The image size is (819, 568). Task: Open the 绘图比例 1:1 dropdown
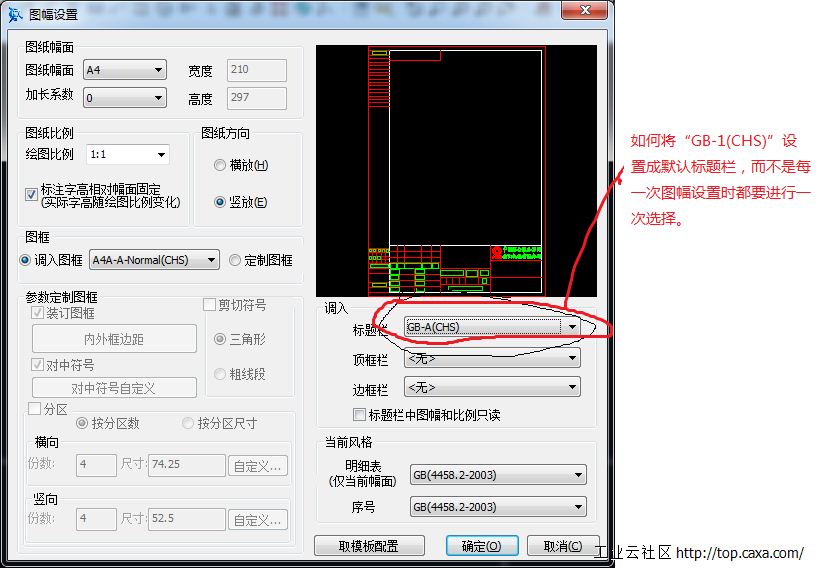127,154
